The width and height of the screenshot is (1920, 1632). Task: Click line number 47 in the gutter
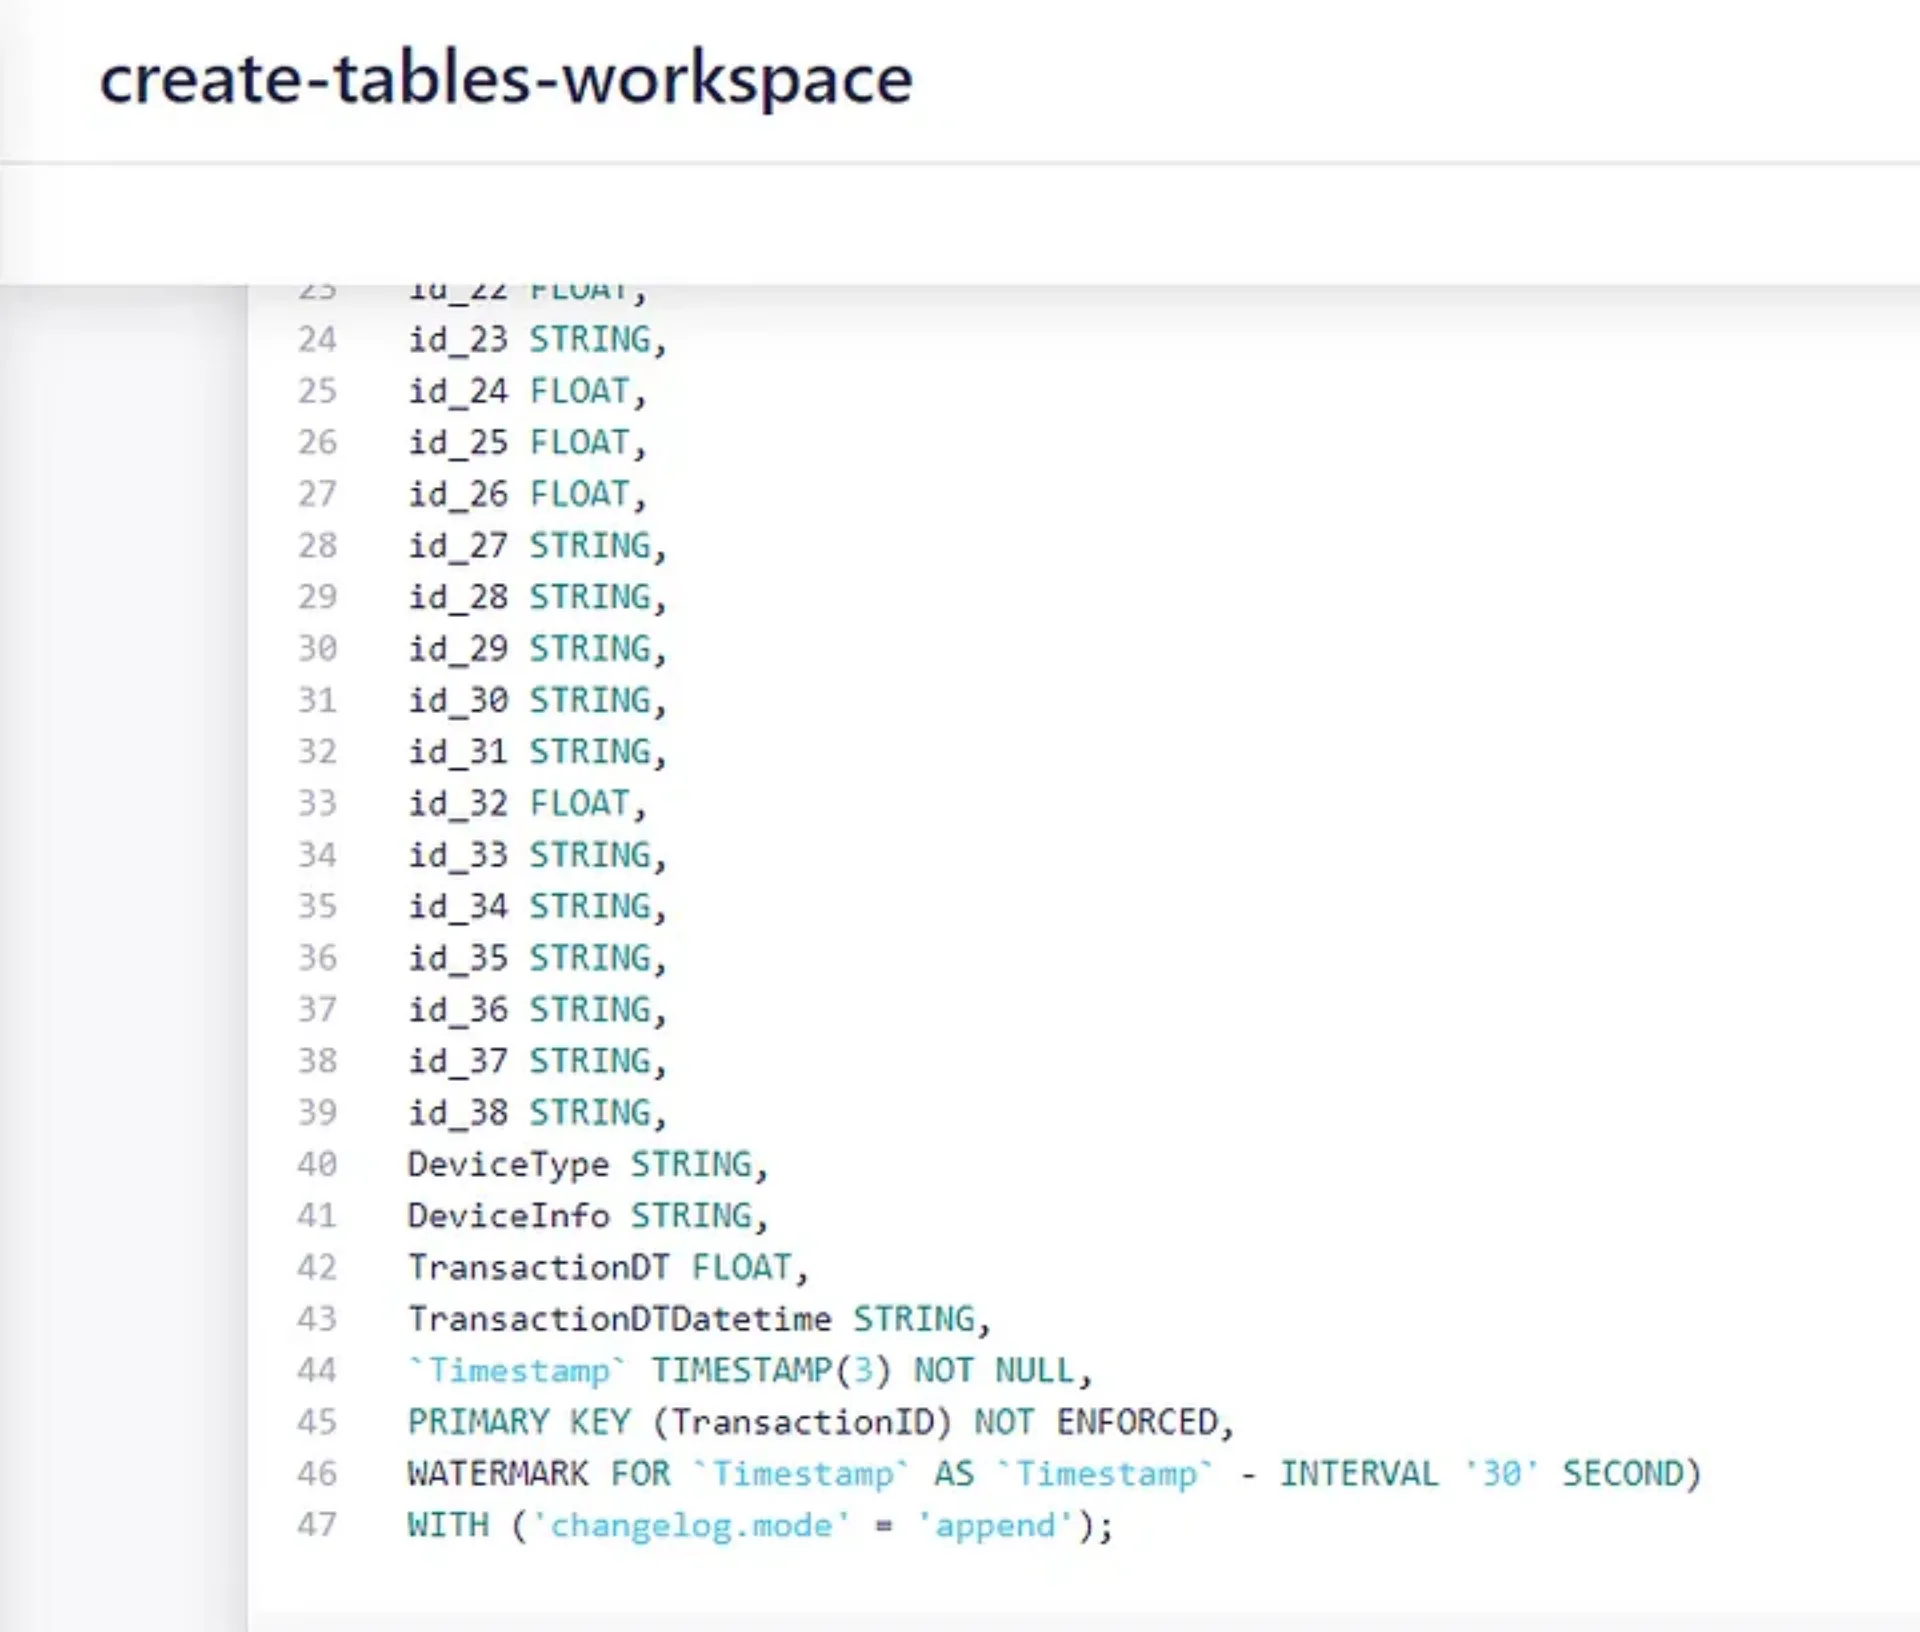pyautogui.click(x=320, y=1524)
